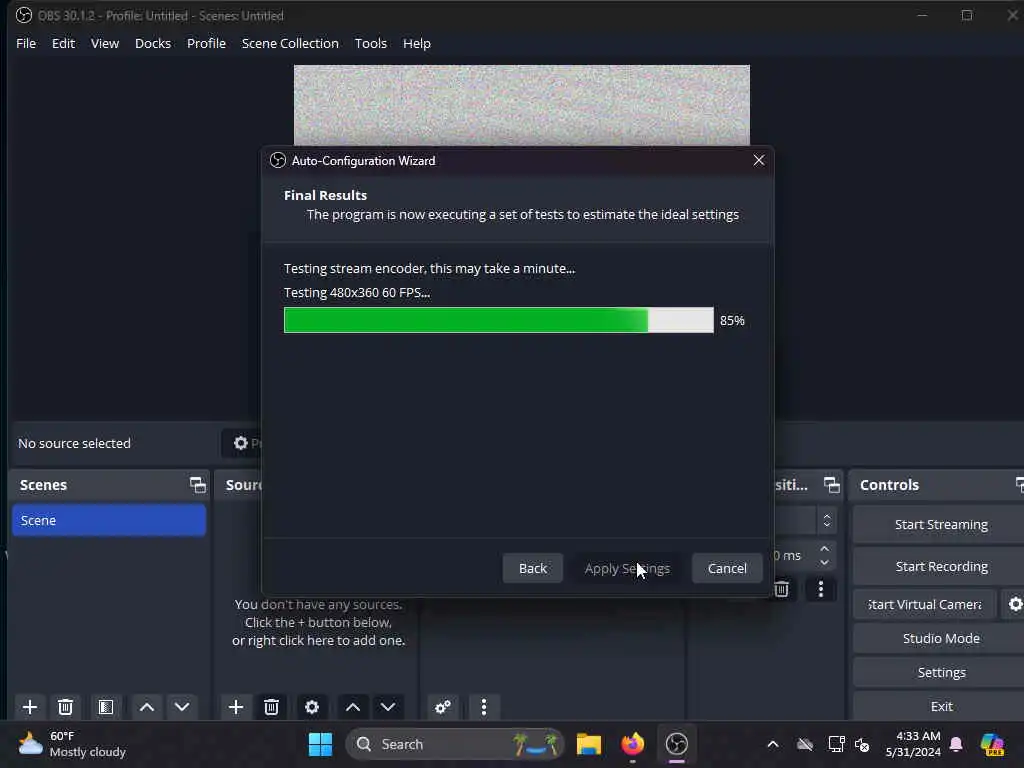The height and width of the screenshot is (768, 1024).
Task: Pop out the Scenes dock
Action: point(197,485)
